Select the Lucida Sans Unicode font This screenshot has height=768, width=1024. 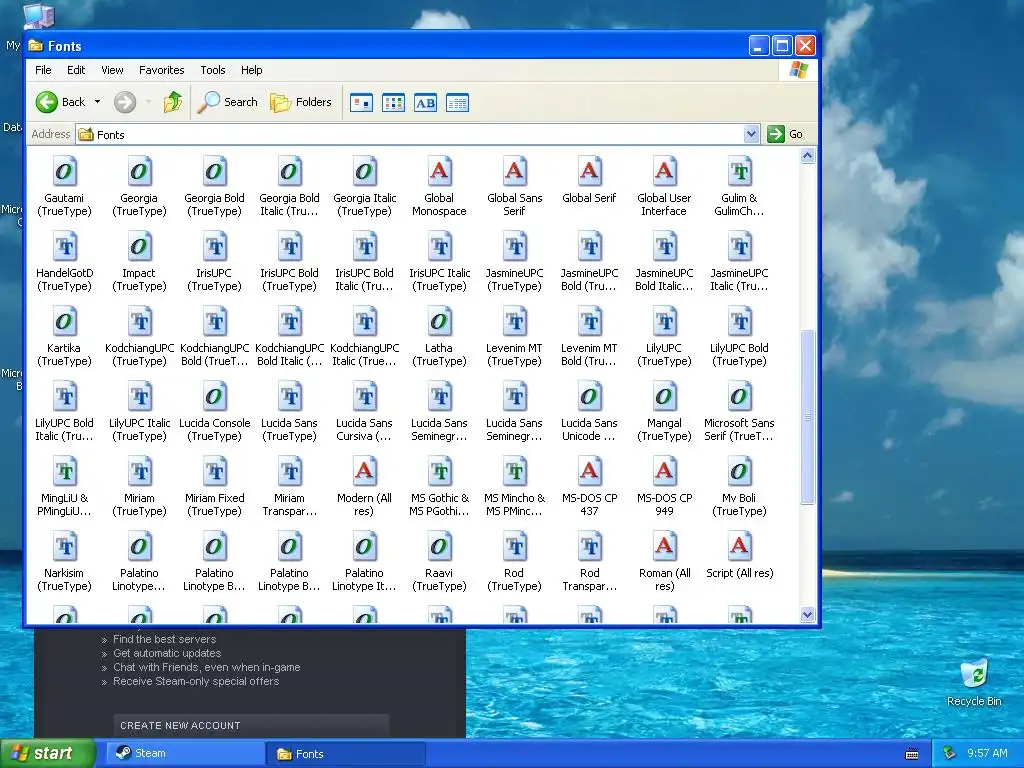[589, 411]
